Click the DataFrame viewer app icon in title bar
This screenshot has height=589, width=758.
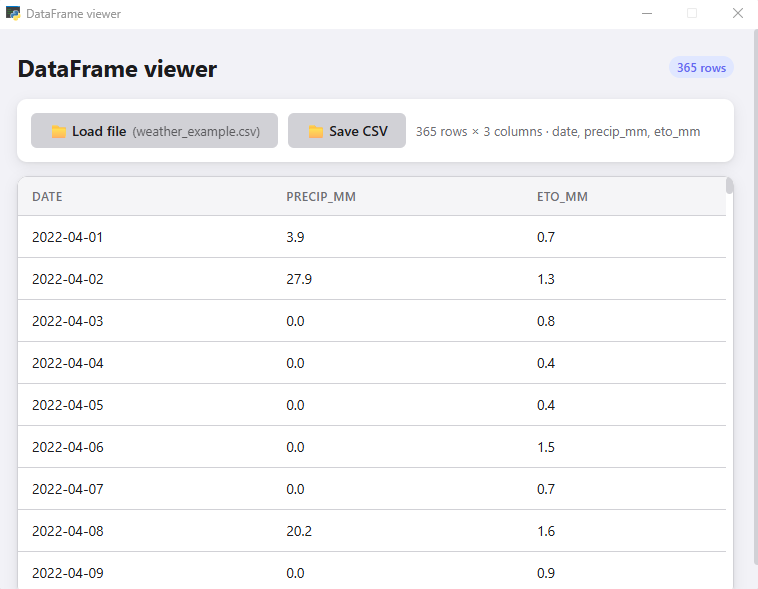pos(13,13)
